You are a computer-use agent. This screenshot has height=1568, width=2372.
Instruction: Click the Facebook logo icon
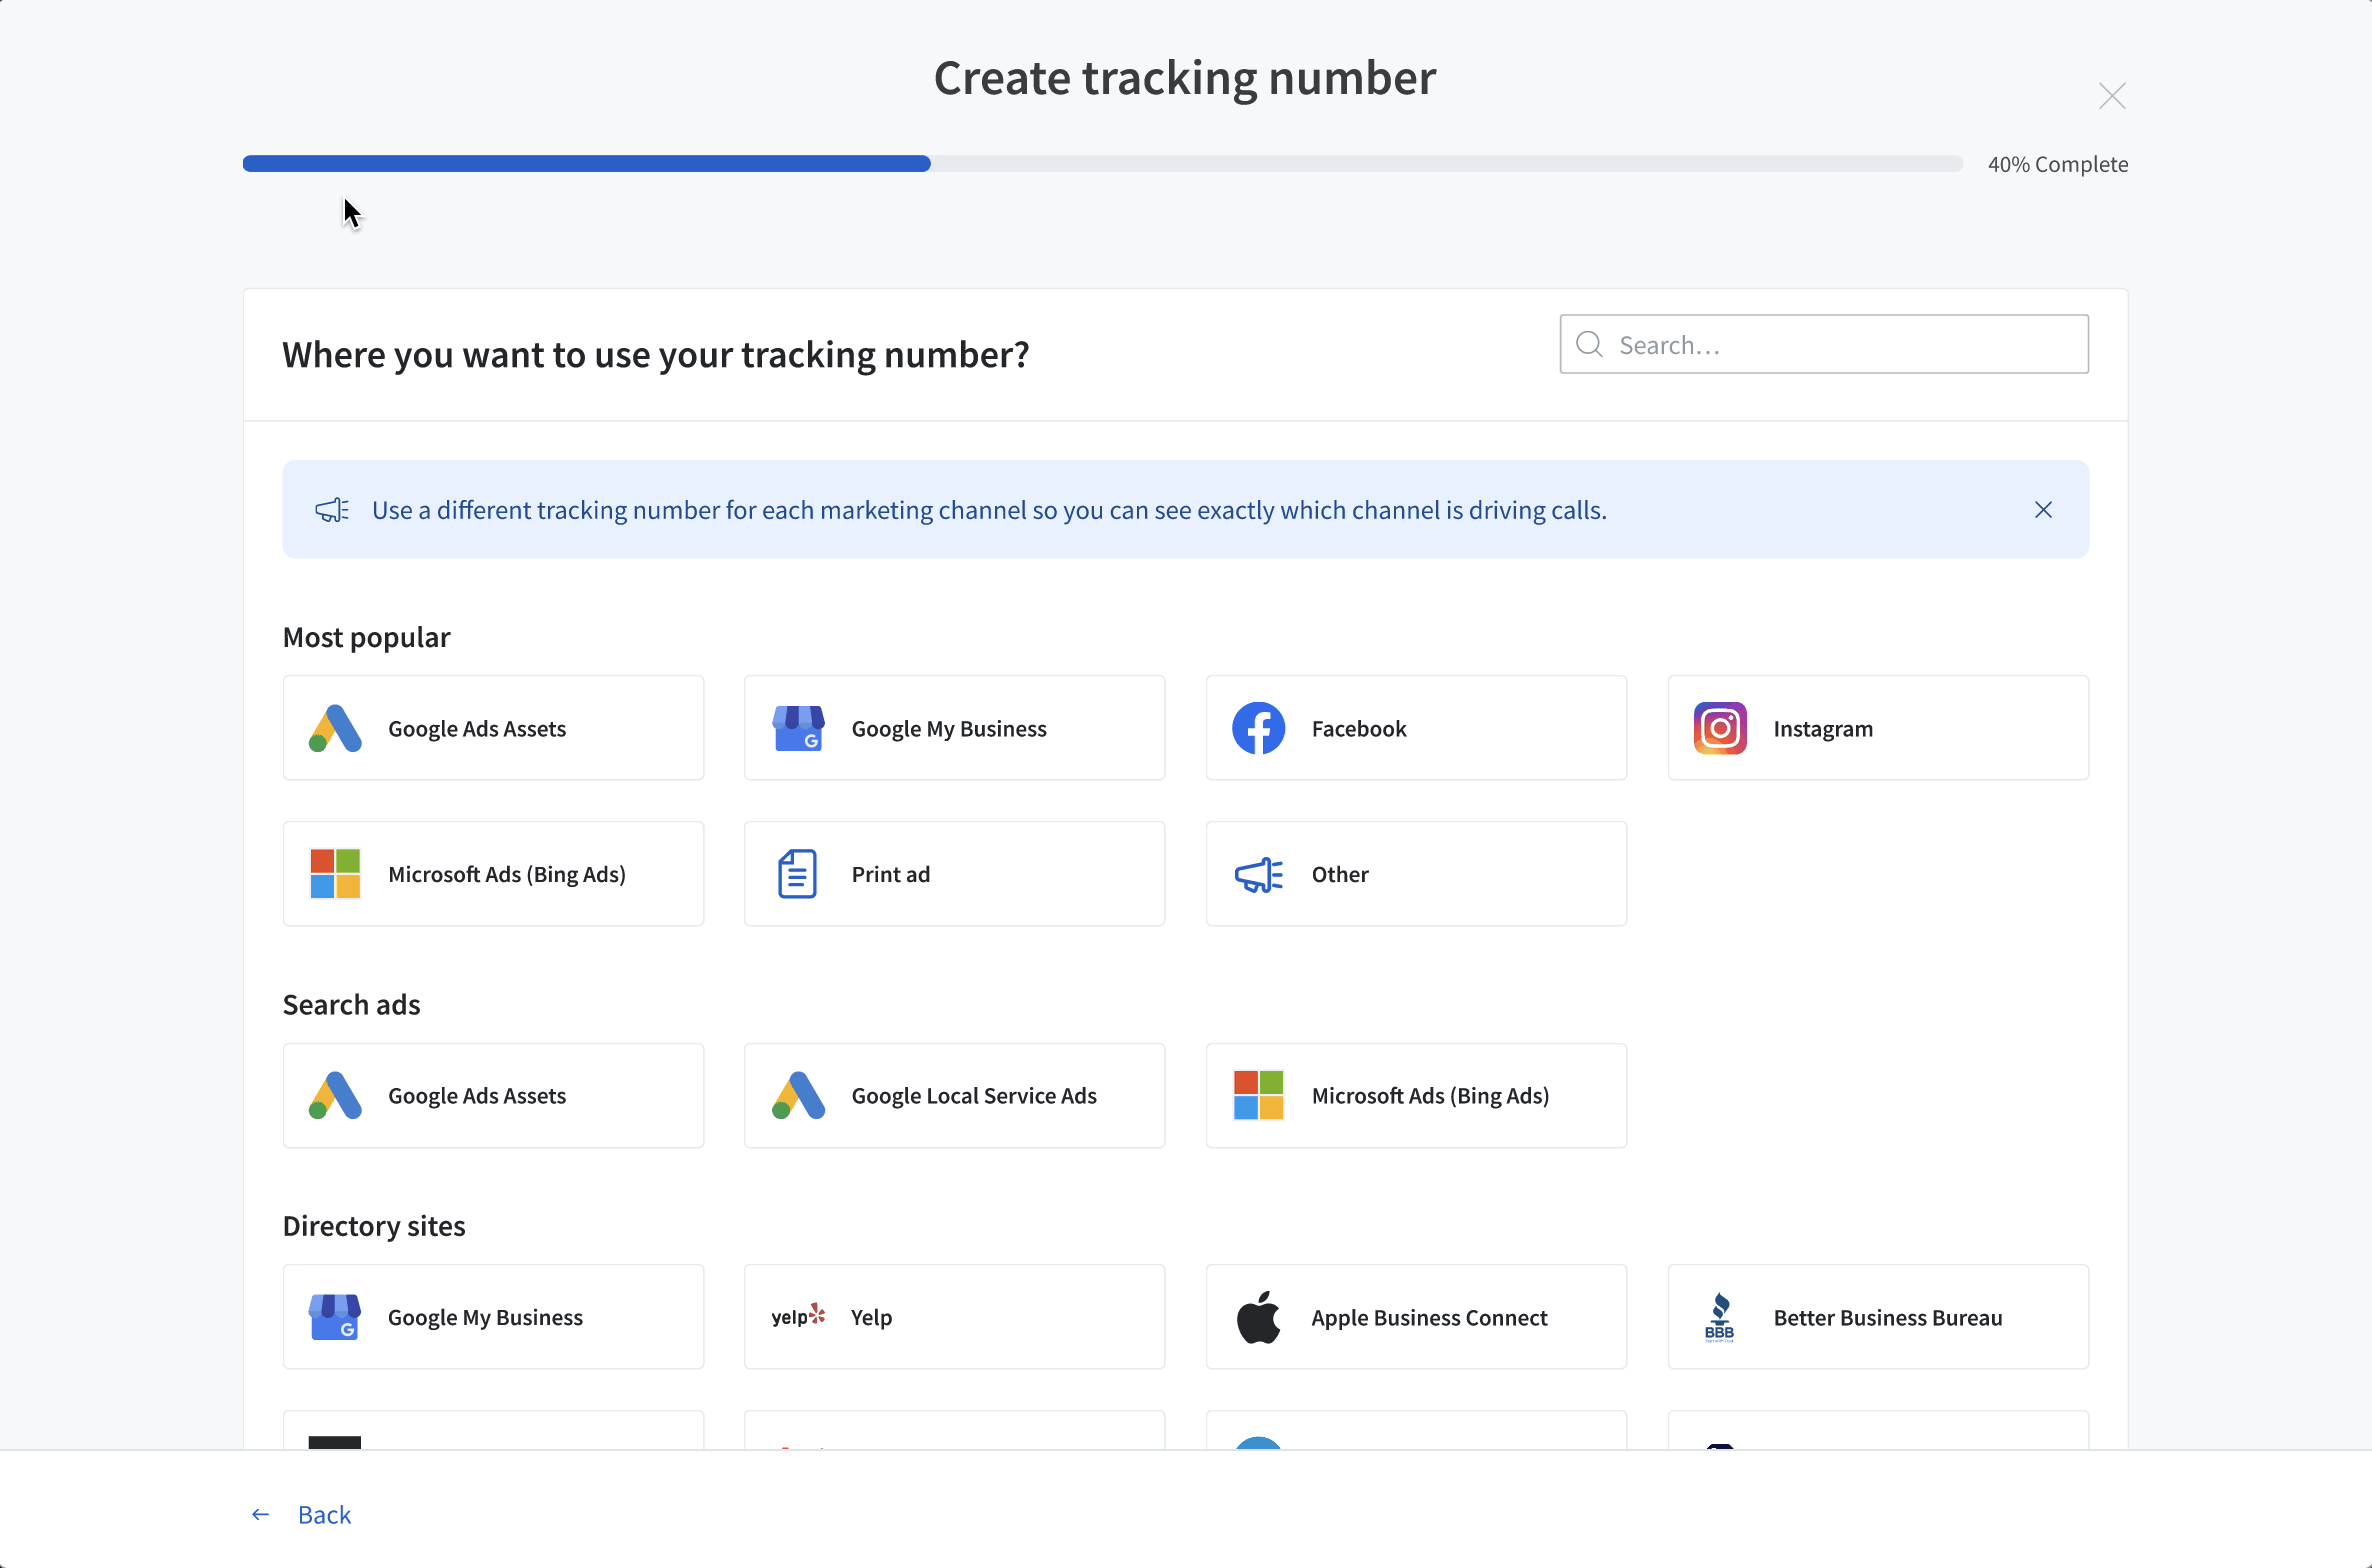coord(1258,728)
